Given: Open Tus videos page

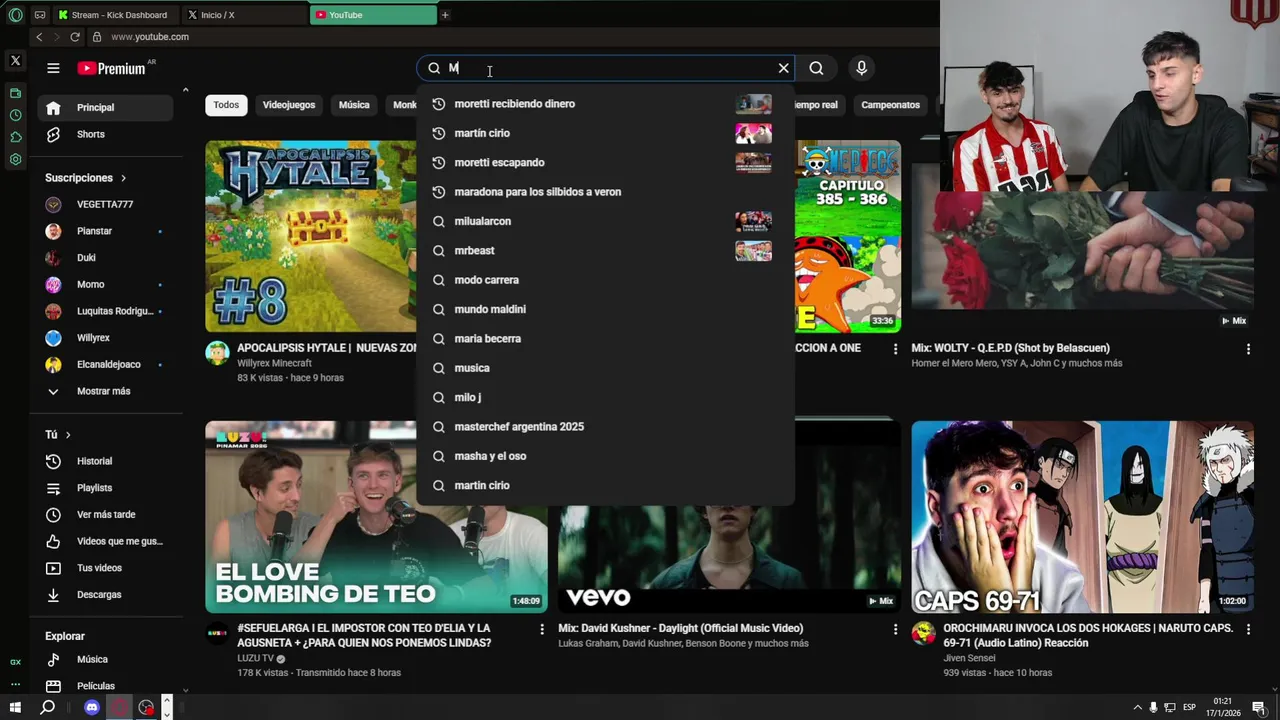Looking at the screenshot, I should [105, 568].
